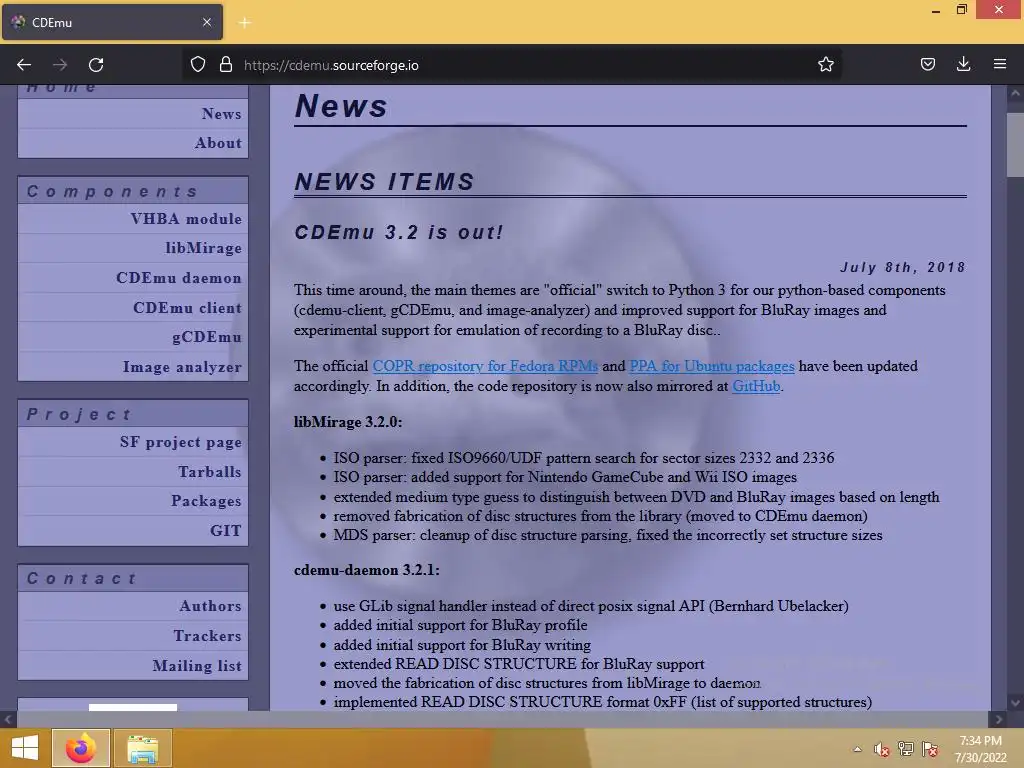Image resolution: width=1024 pixels, height=768 pixels.
Task: Click the site security padlock icon
Action: (x=226, y=64)
